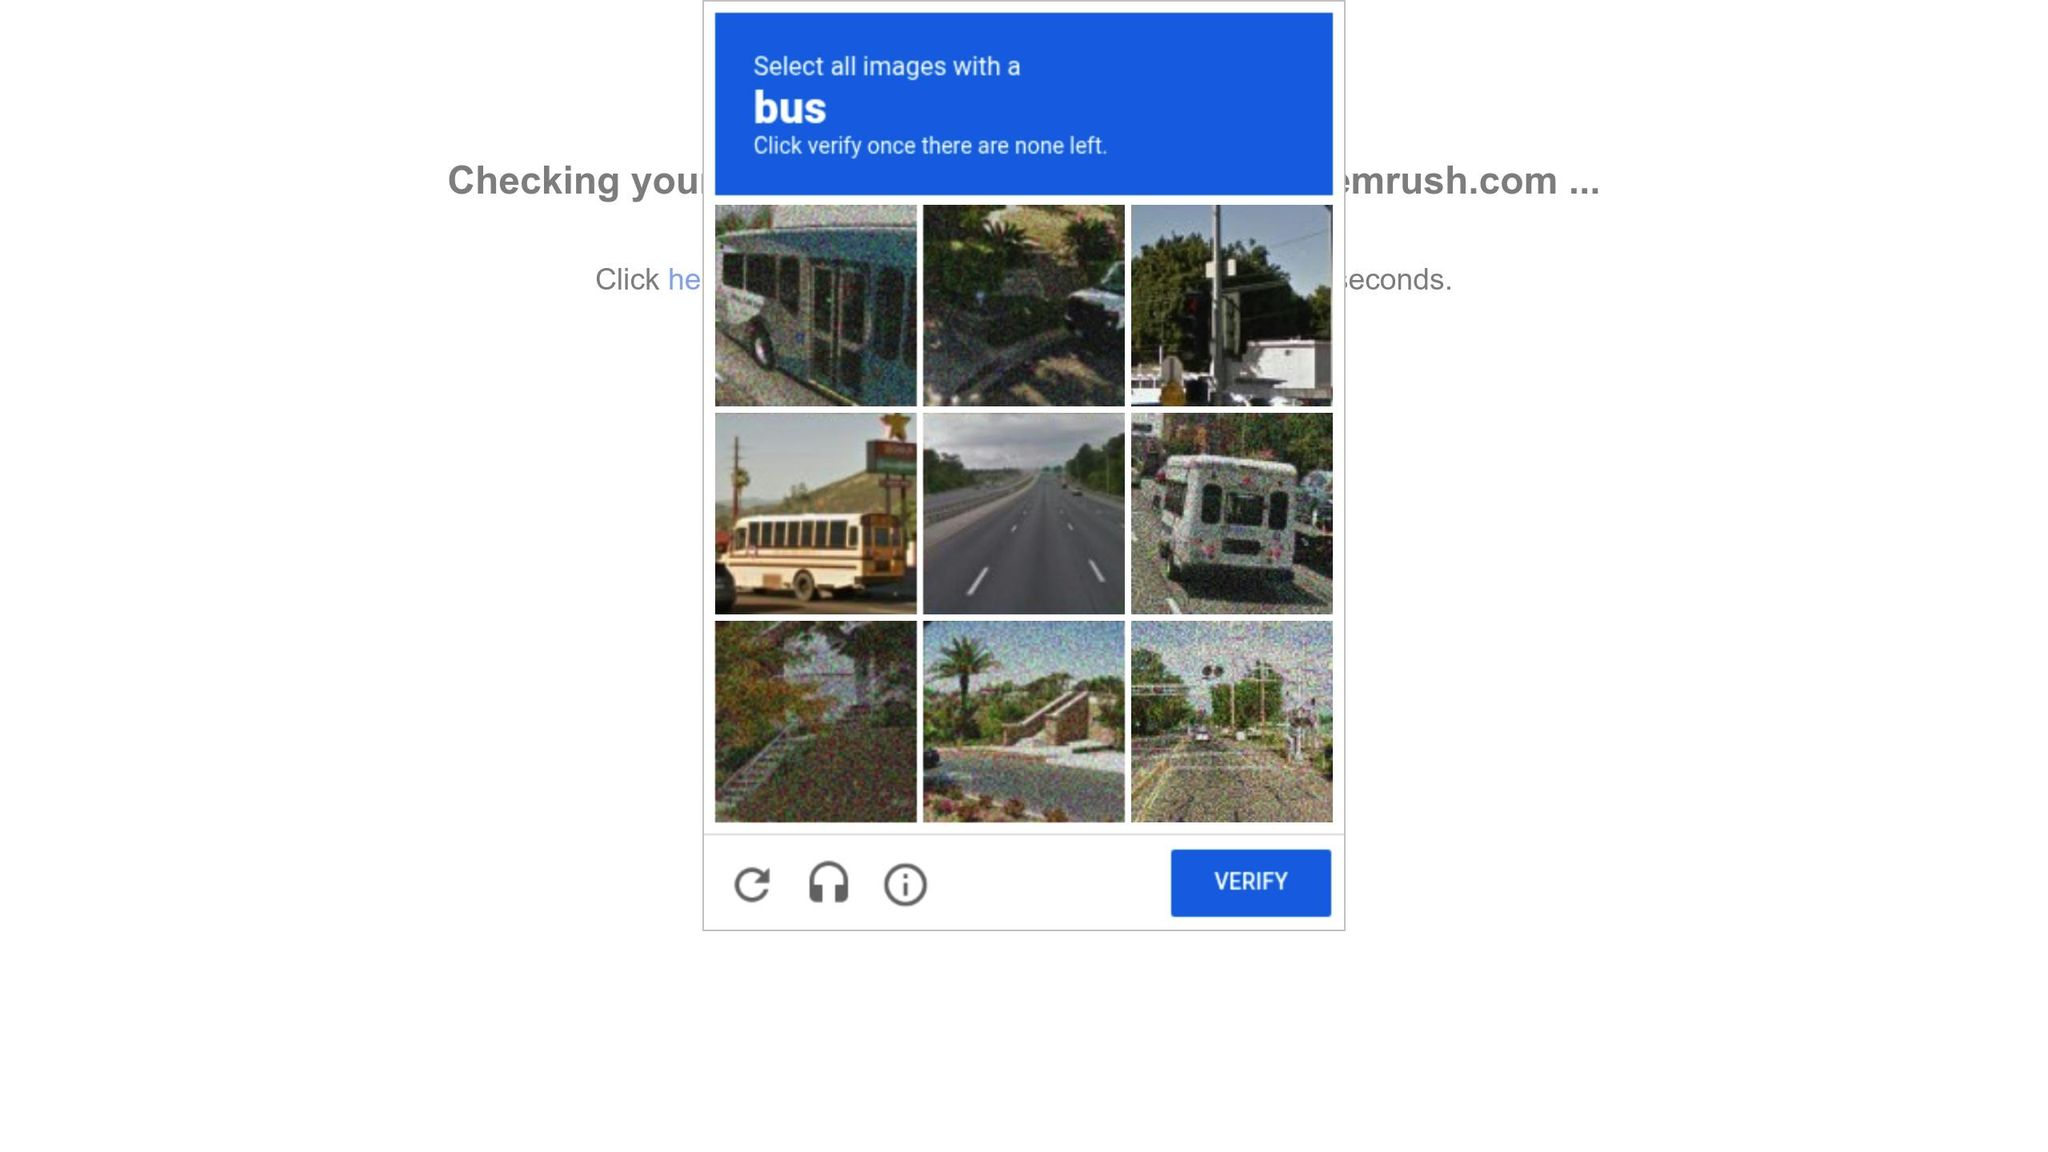Click "Click verify once there are none left" text

coord(930,146)
